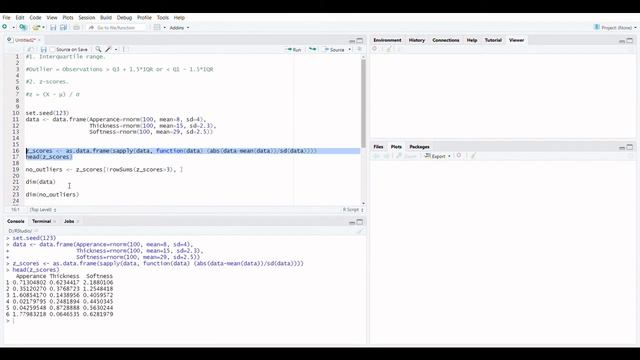The image size is (640, 360).
Task: Click the document outline icon
Action: (x=359, y=49)
